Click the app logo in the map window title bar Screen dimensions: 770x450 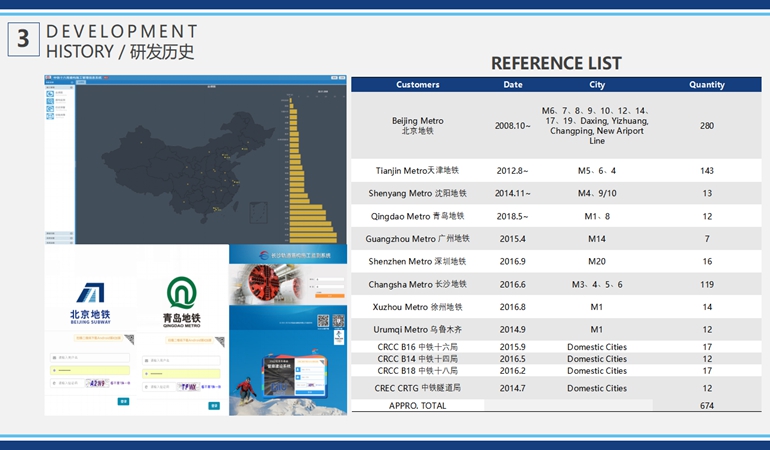coord(48,78)
